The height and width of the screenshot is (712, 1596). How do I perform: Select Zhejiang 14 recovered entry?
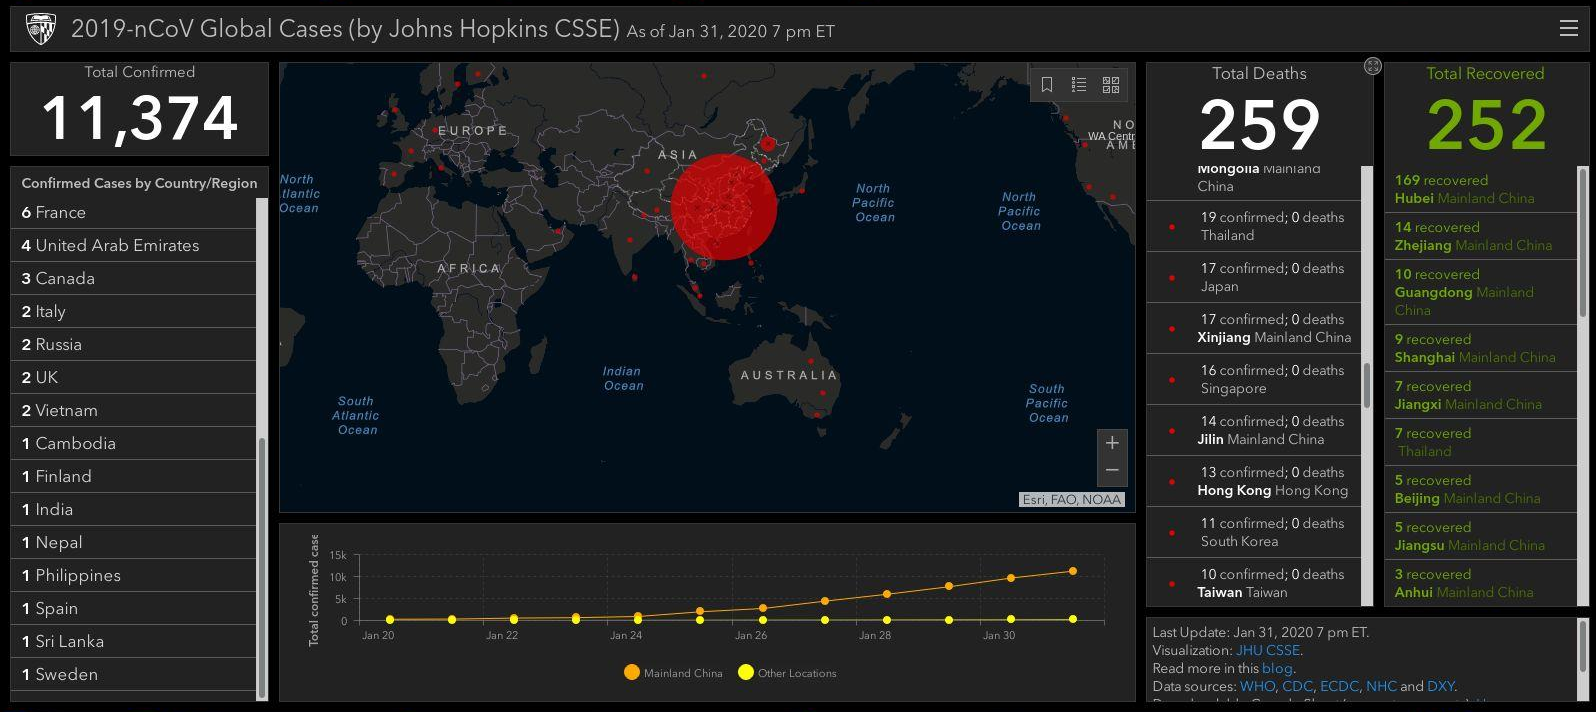tap(1480, 236)
